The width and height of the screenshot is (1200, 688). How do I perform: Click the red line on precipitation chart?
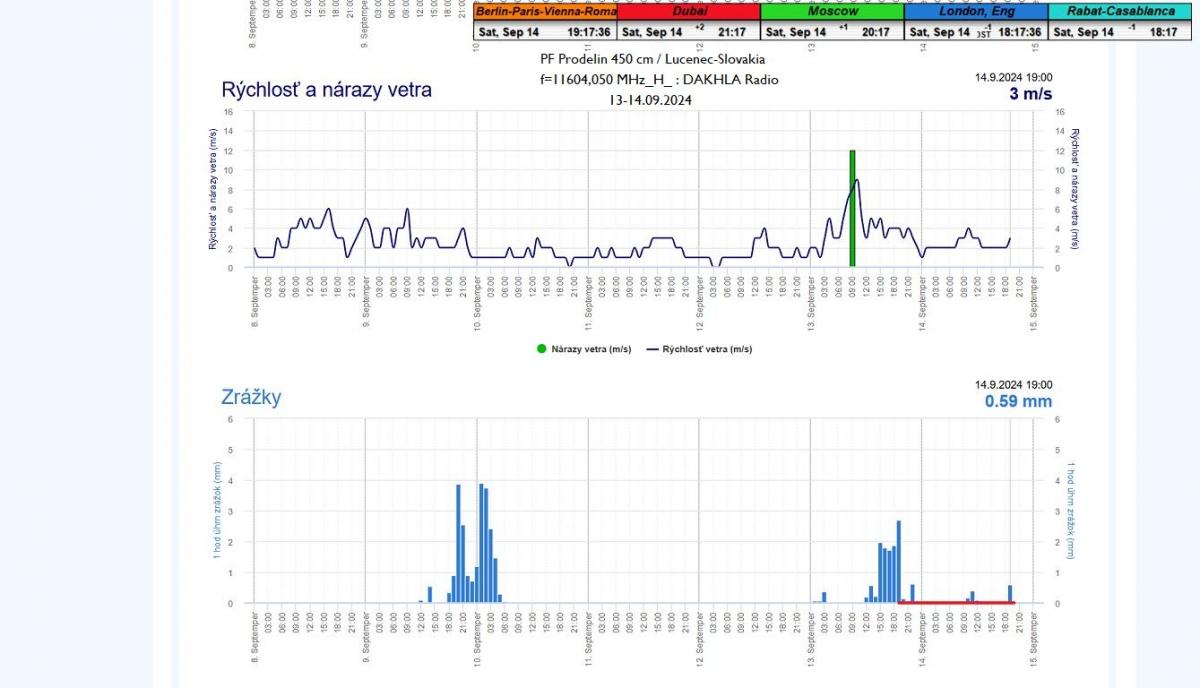pyautogui.click(x=957, y=602)
